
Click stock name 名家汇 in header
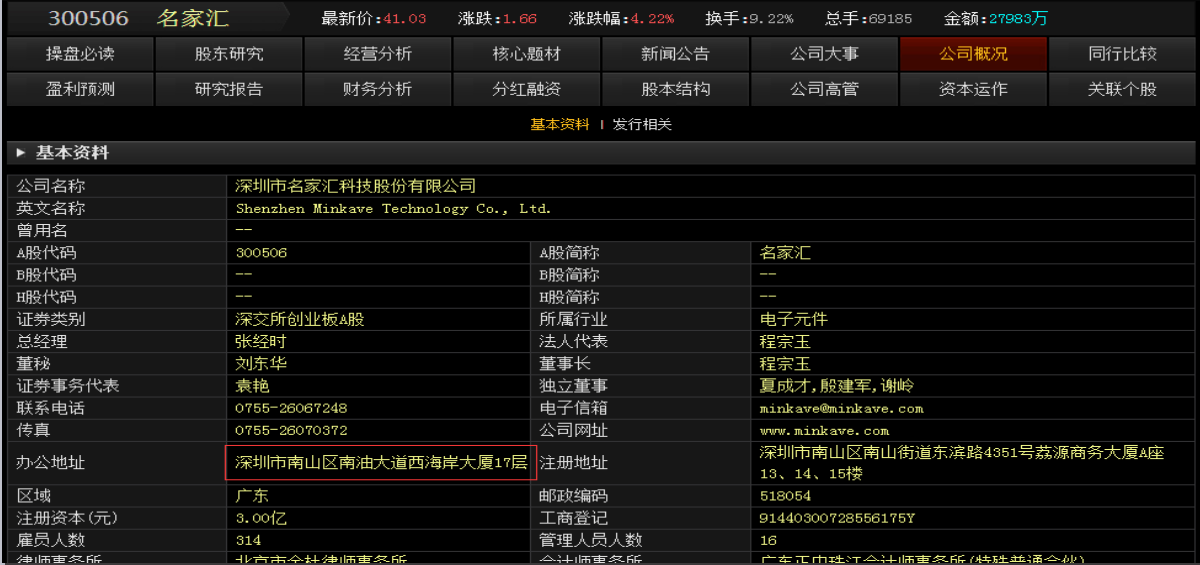[x=193, y=18]
